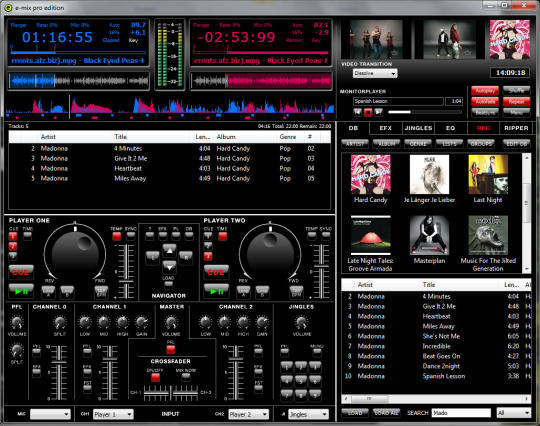
Task: Click Channel 1 LOW knob
Action: pos(85,322)
